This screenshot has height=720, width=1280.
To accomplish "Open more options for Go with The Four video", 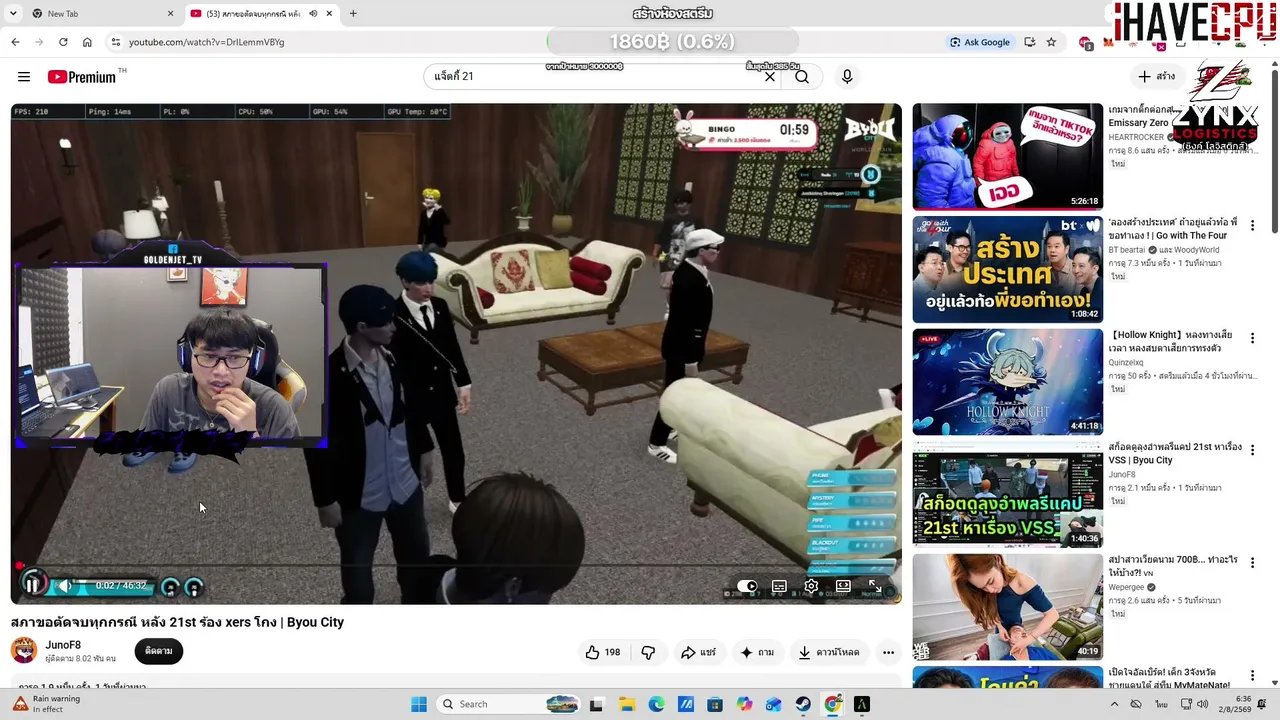I will (1252, 226).
